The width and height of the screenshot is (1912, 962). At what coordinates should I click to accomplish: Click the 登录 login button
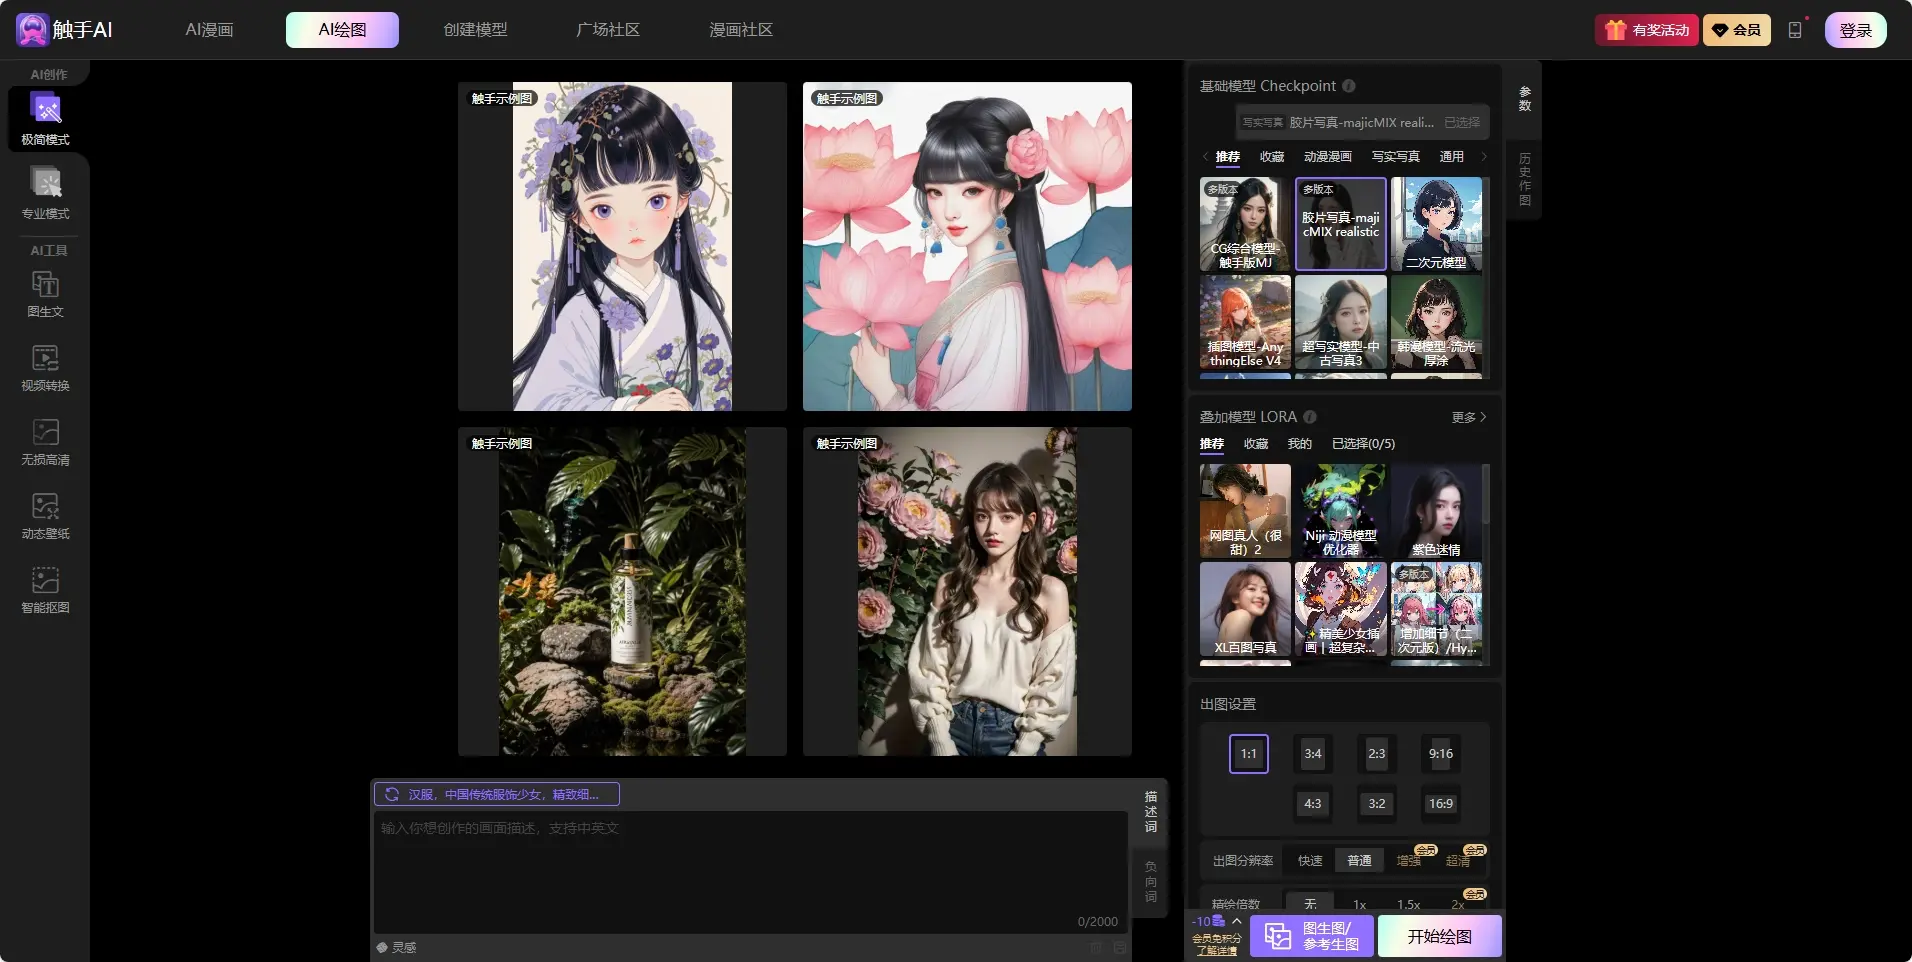coord(1855,30)
